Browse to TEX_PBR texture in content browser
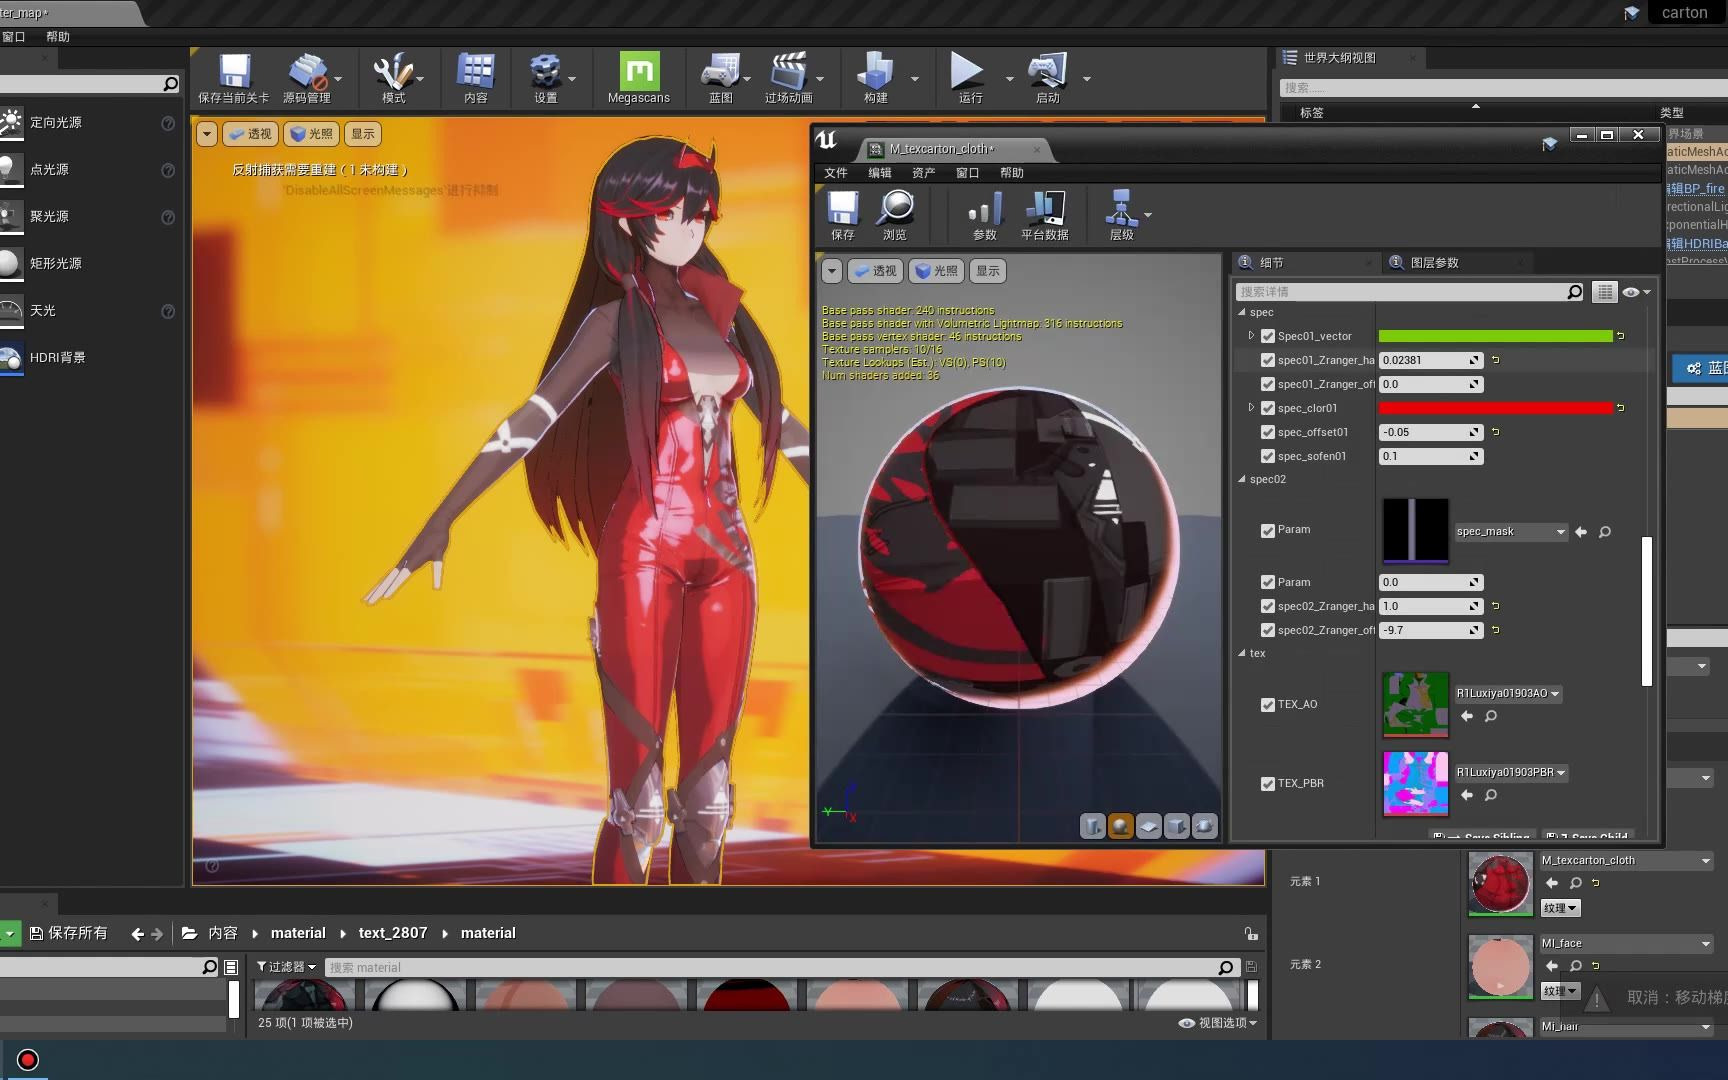Screen dimensions: 1728x1080 (x=1491, y=795)
